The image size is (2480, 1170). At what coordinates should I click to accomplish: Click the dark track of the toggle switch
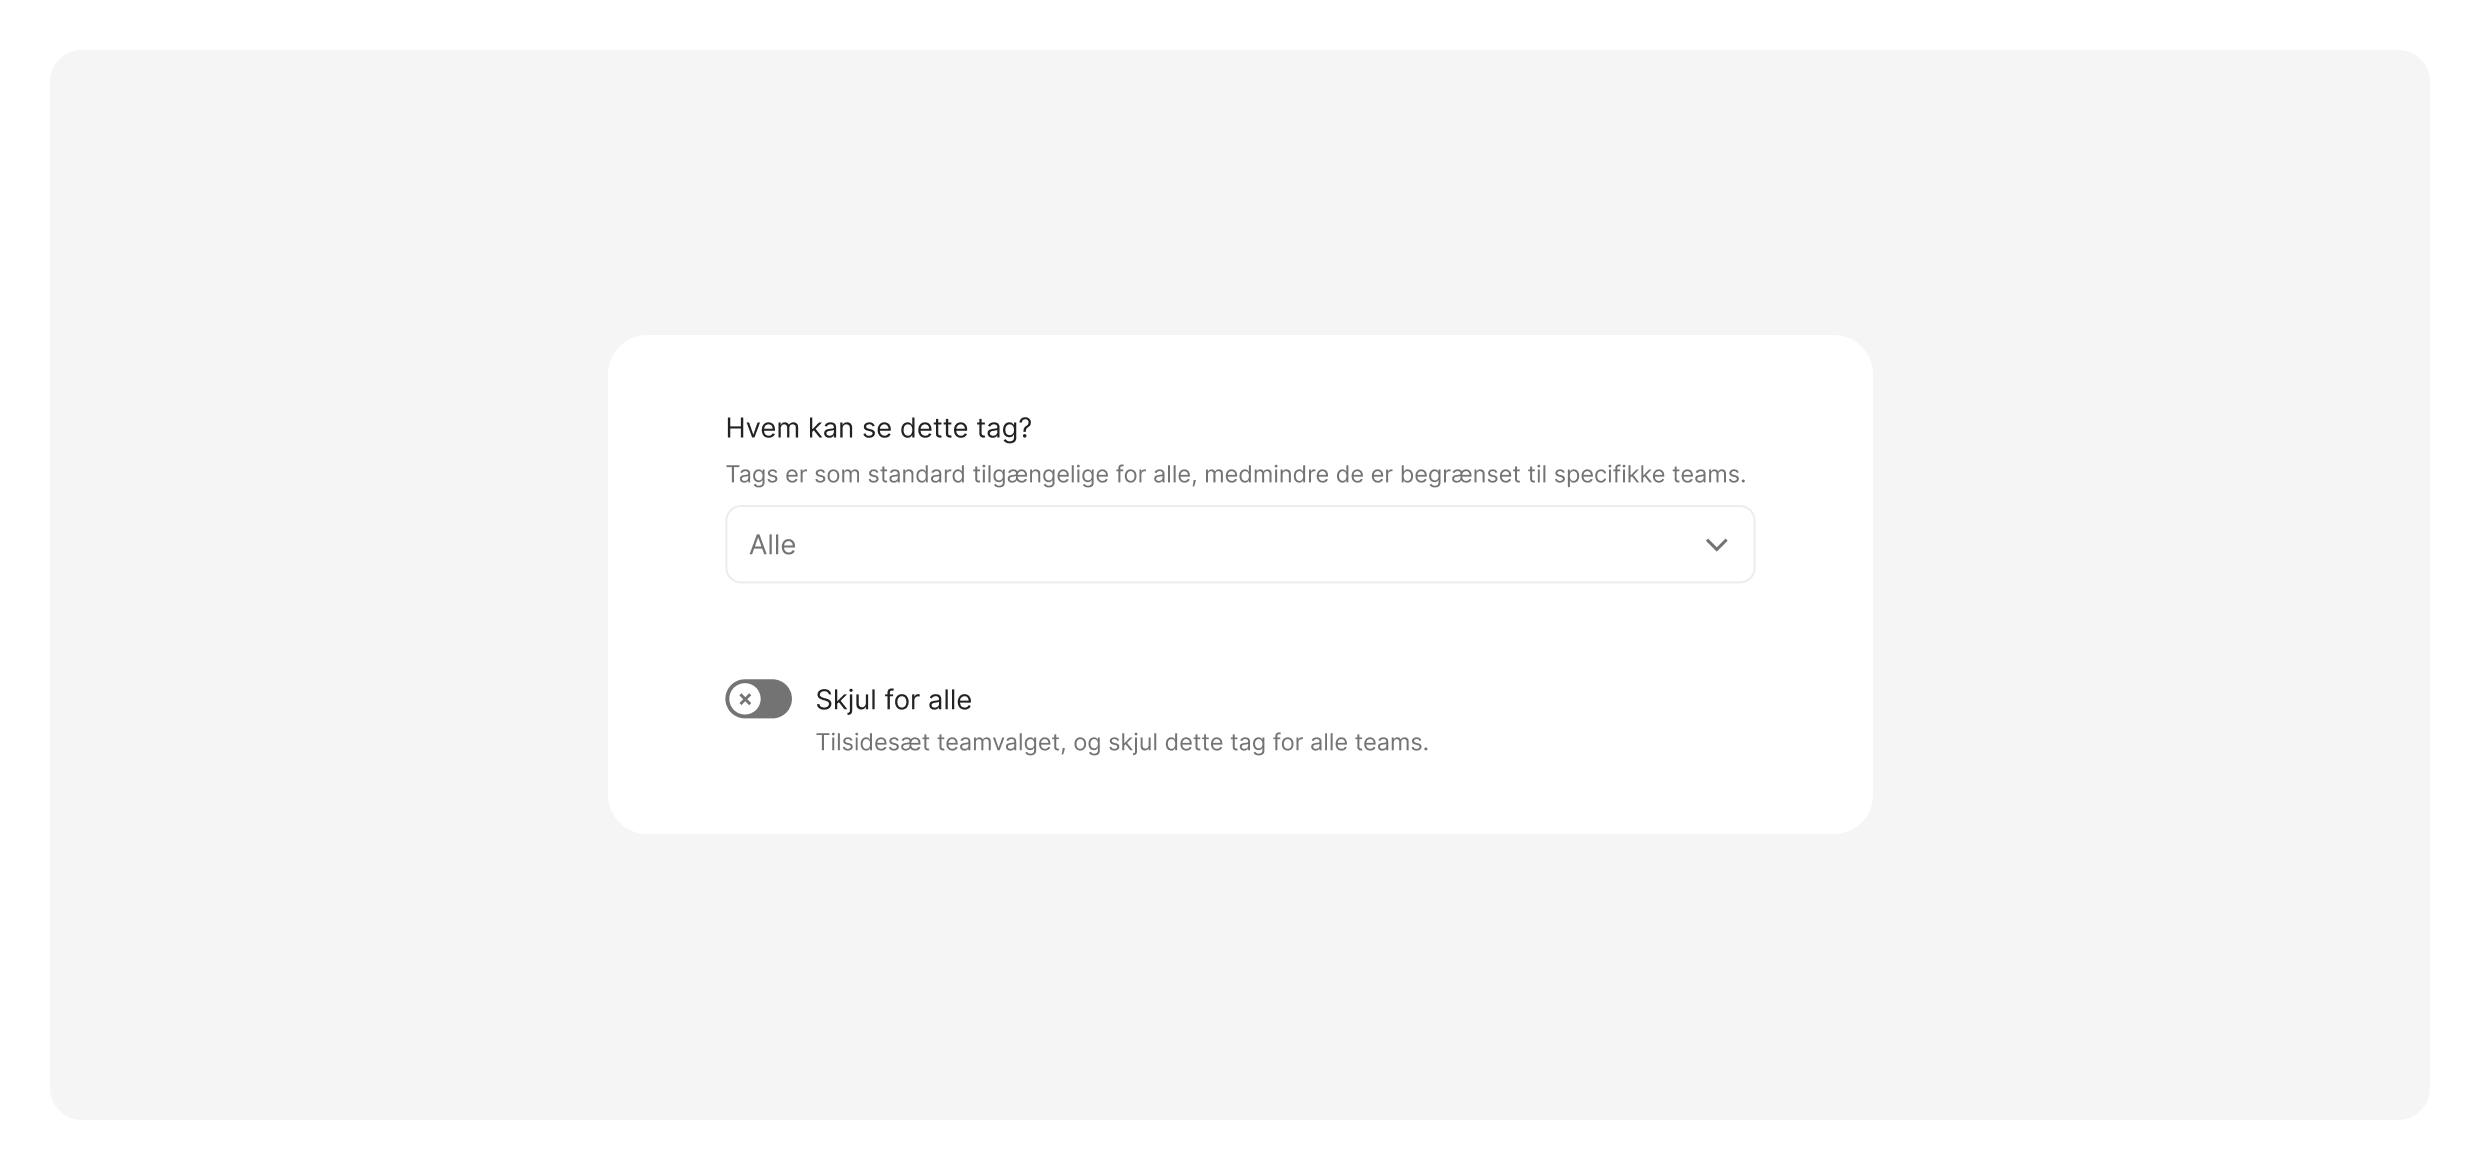[776, 699]
